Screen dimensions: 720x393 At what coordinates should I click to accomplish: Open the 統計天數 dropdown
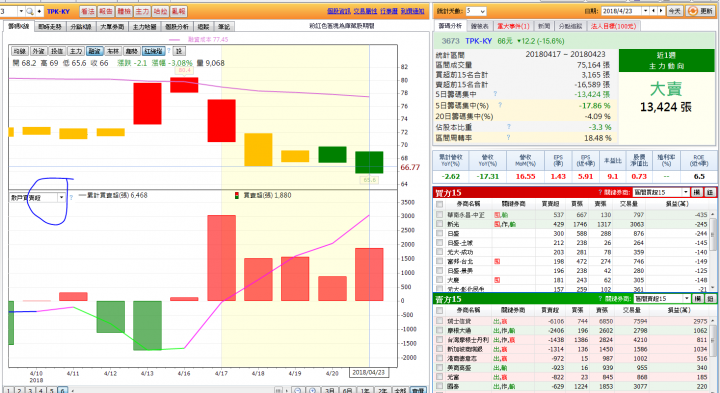coord(476,11)
